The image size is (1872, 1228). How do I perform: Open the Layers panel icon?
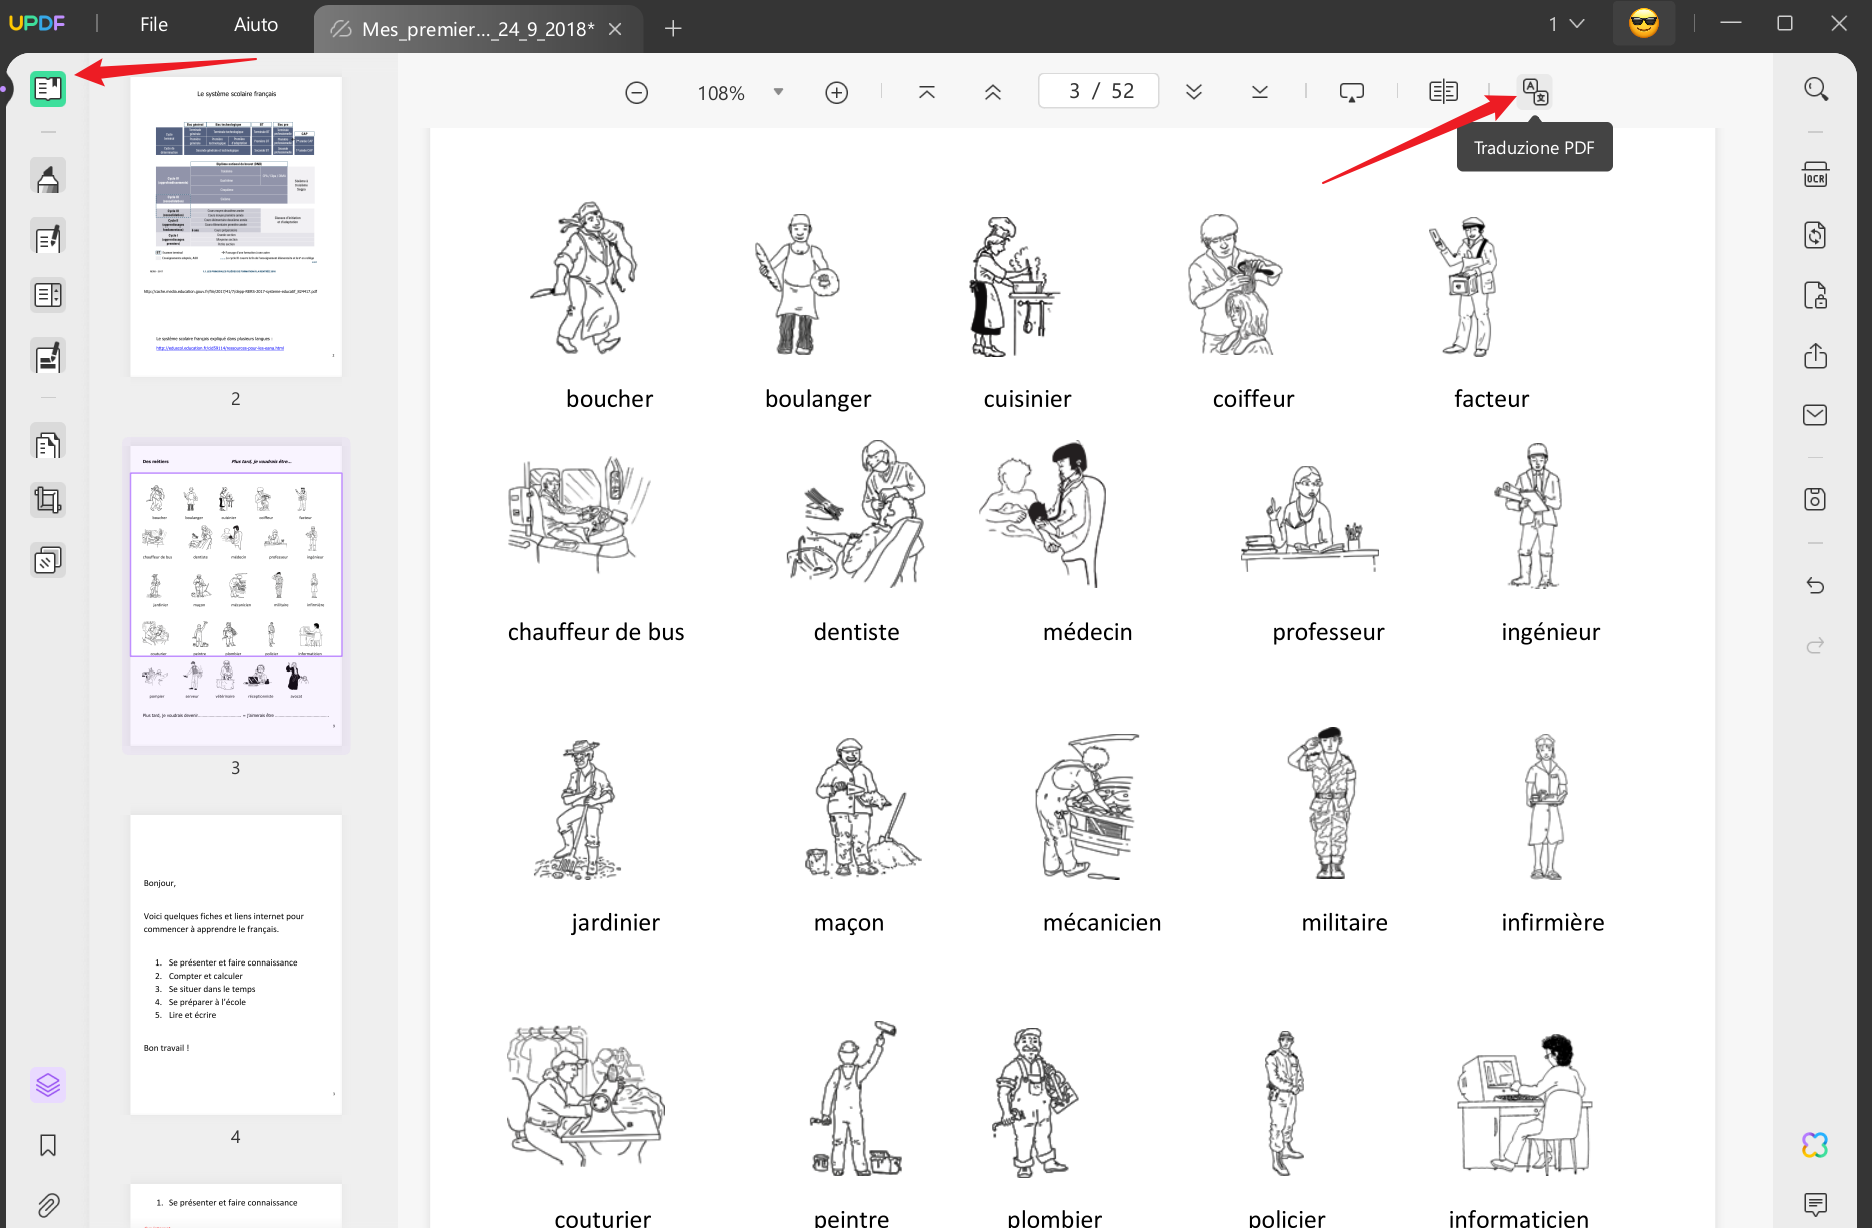[x=47, y=1085]
